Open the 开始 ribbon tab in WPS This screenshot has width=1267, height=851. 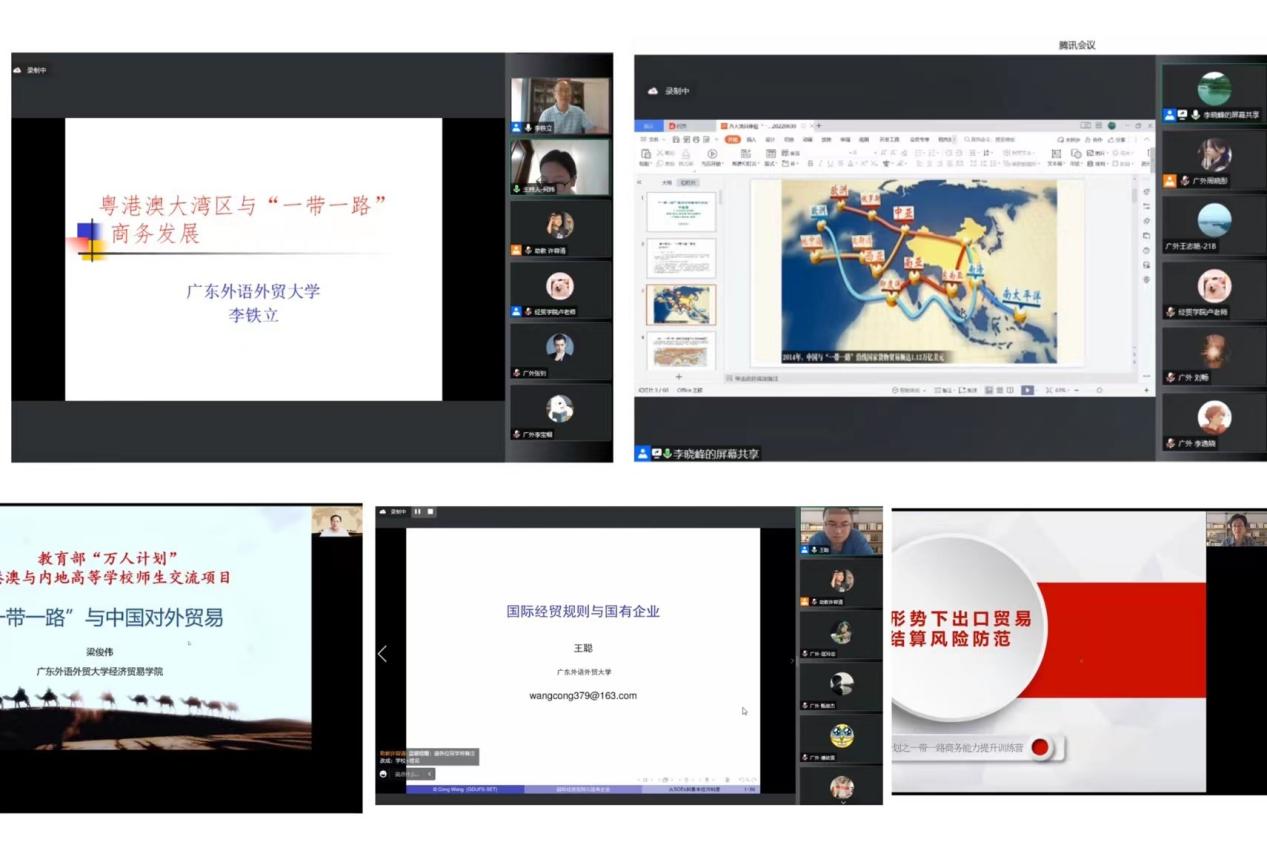click(732, 140)
